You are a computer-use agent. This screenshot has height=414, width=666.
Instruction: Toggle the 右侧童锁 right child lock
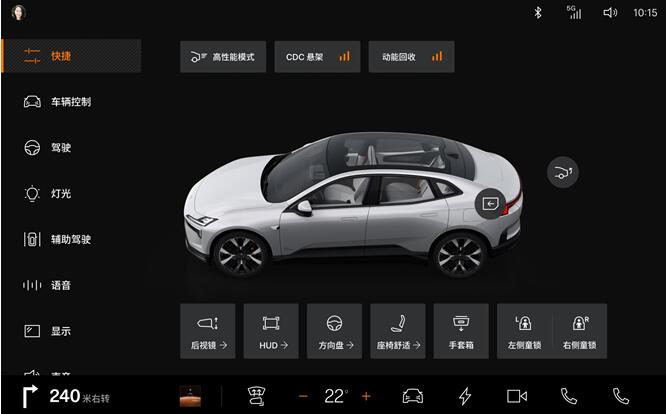click(578, 331)
